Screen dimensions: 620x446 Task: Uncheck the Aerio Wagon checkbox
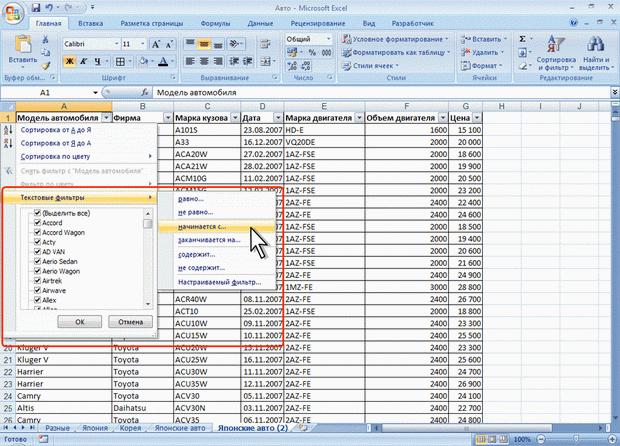(38, 271)
